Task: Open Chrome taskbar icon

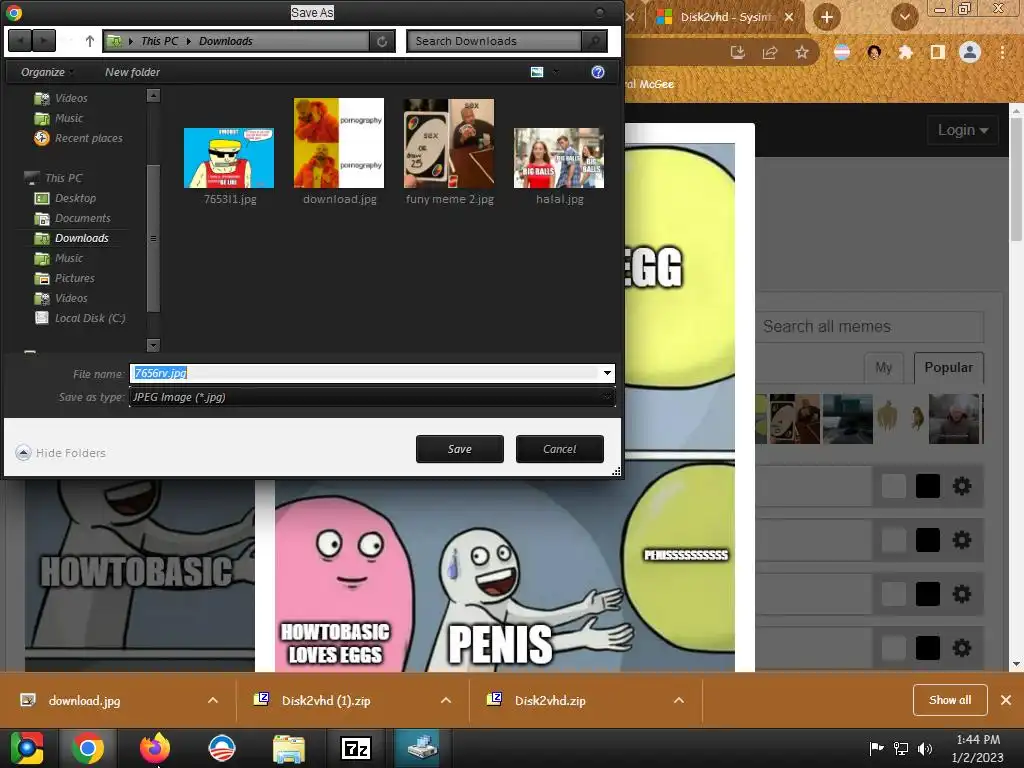Action: pos(88,748)
